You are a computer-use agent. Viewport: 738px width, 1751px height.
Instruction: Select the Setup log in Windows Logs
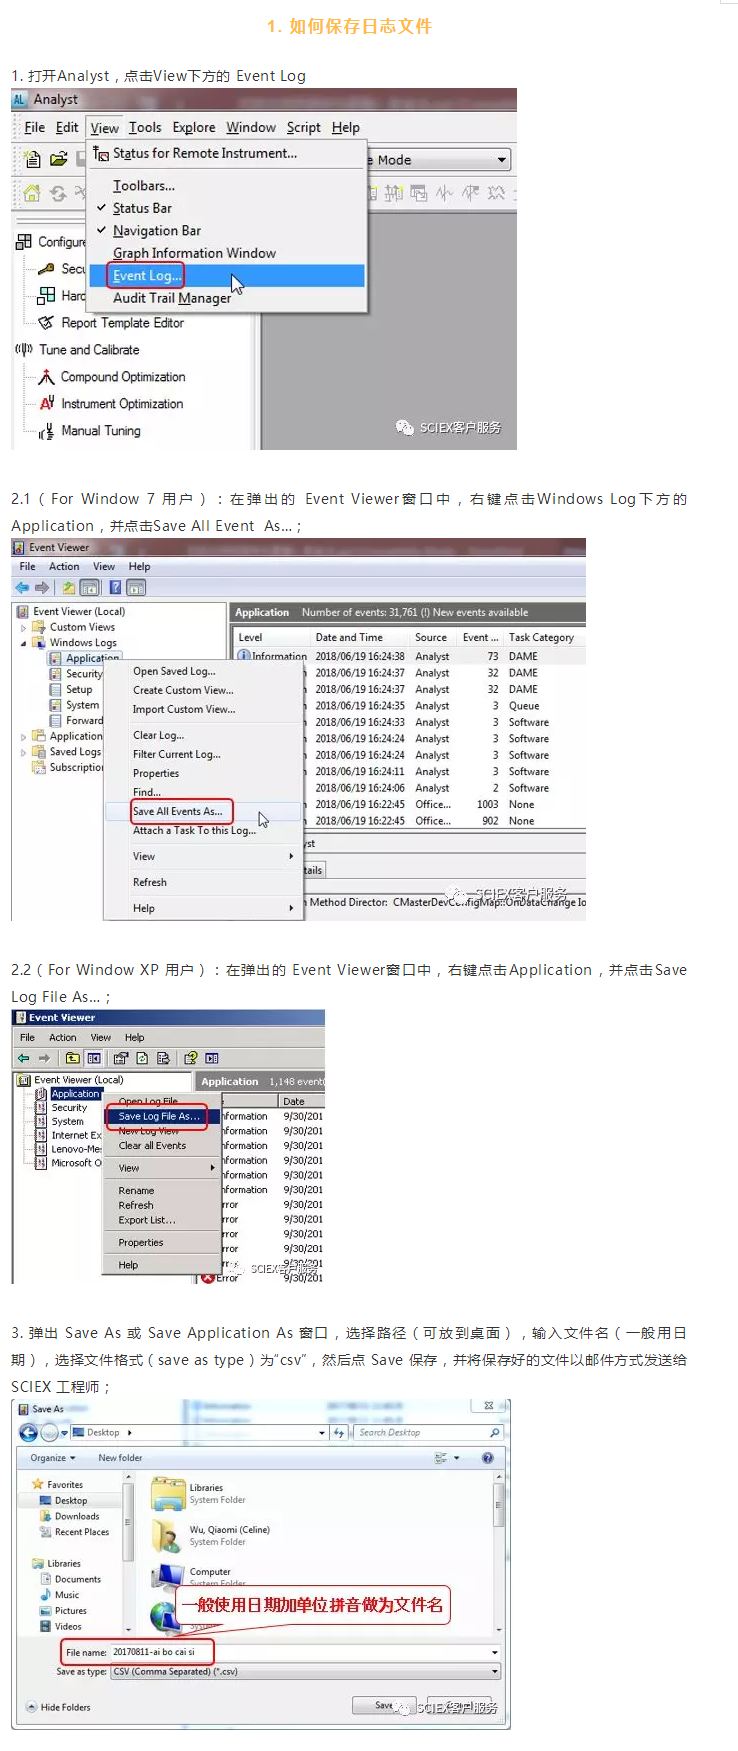[79, 689]
